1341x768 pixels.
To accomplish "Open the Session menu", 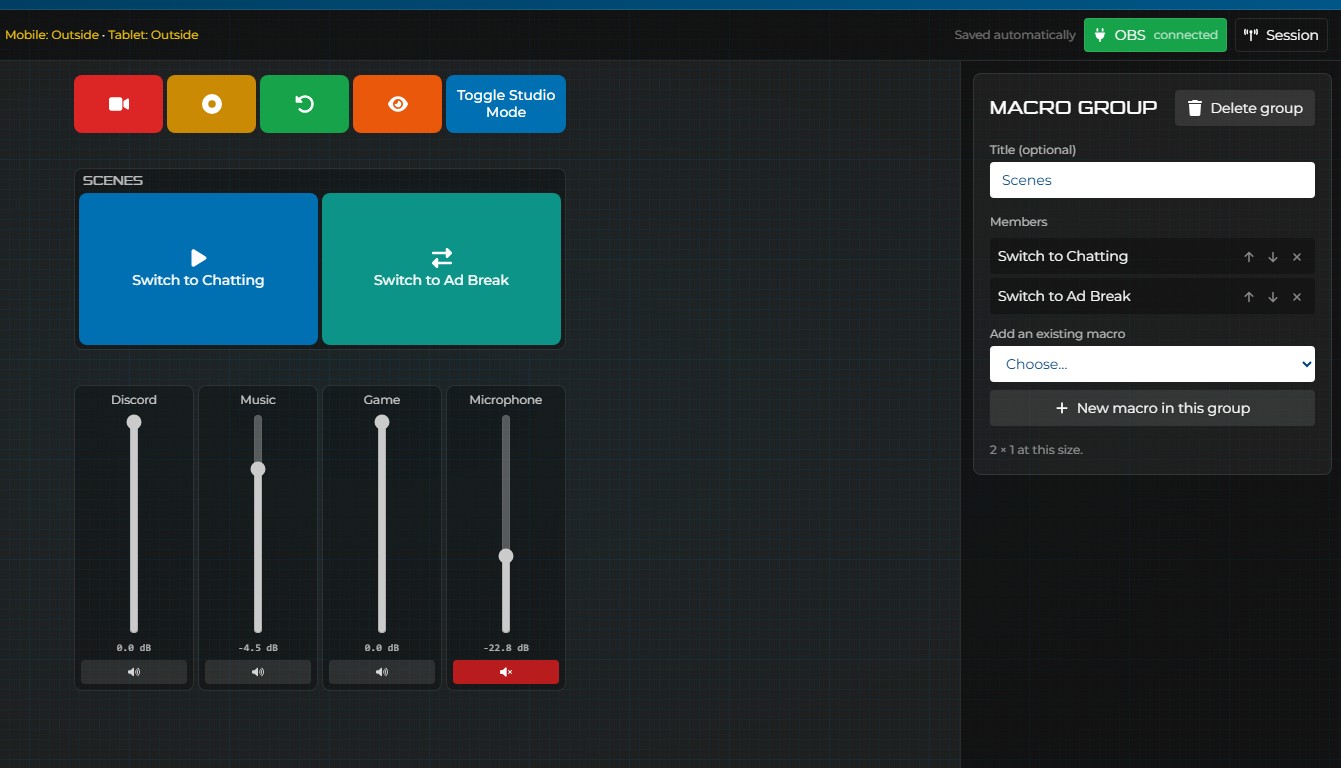I will click(1281, 35).
